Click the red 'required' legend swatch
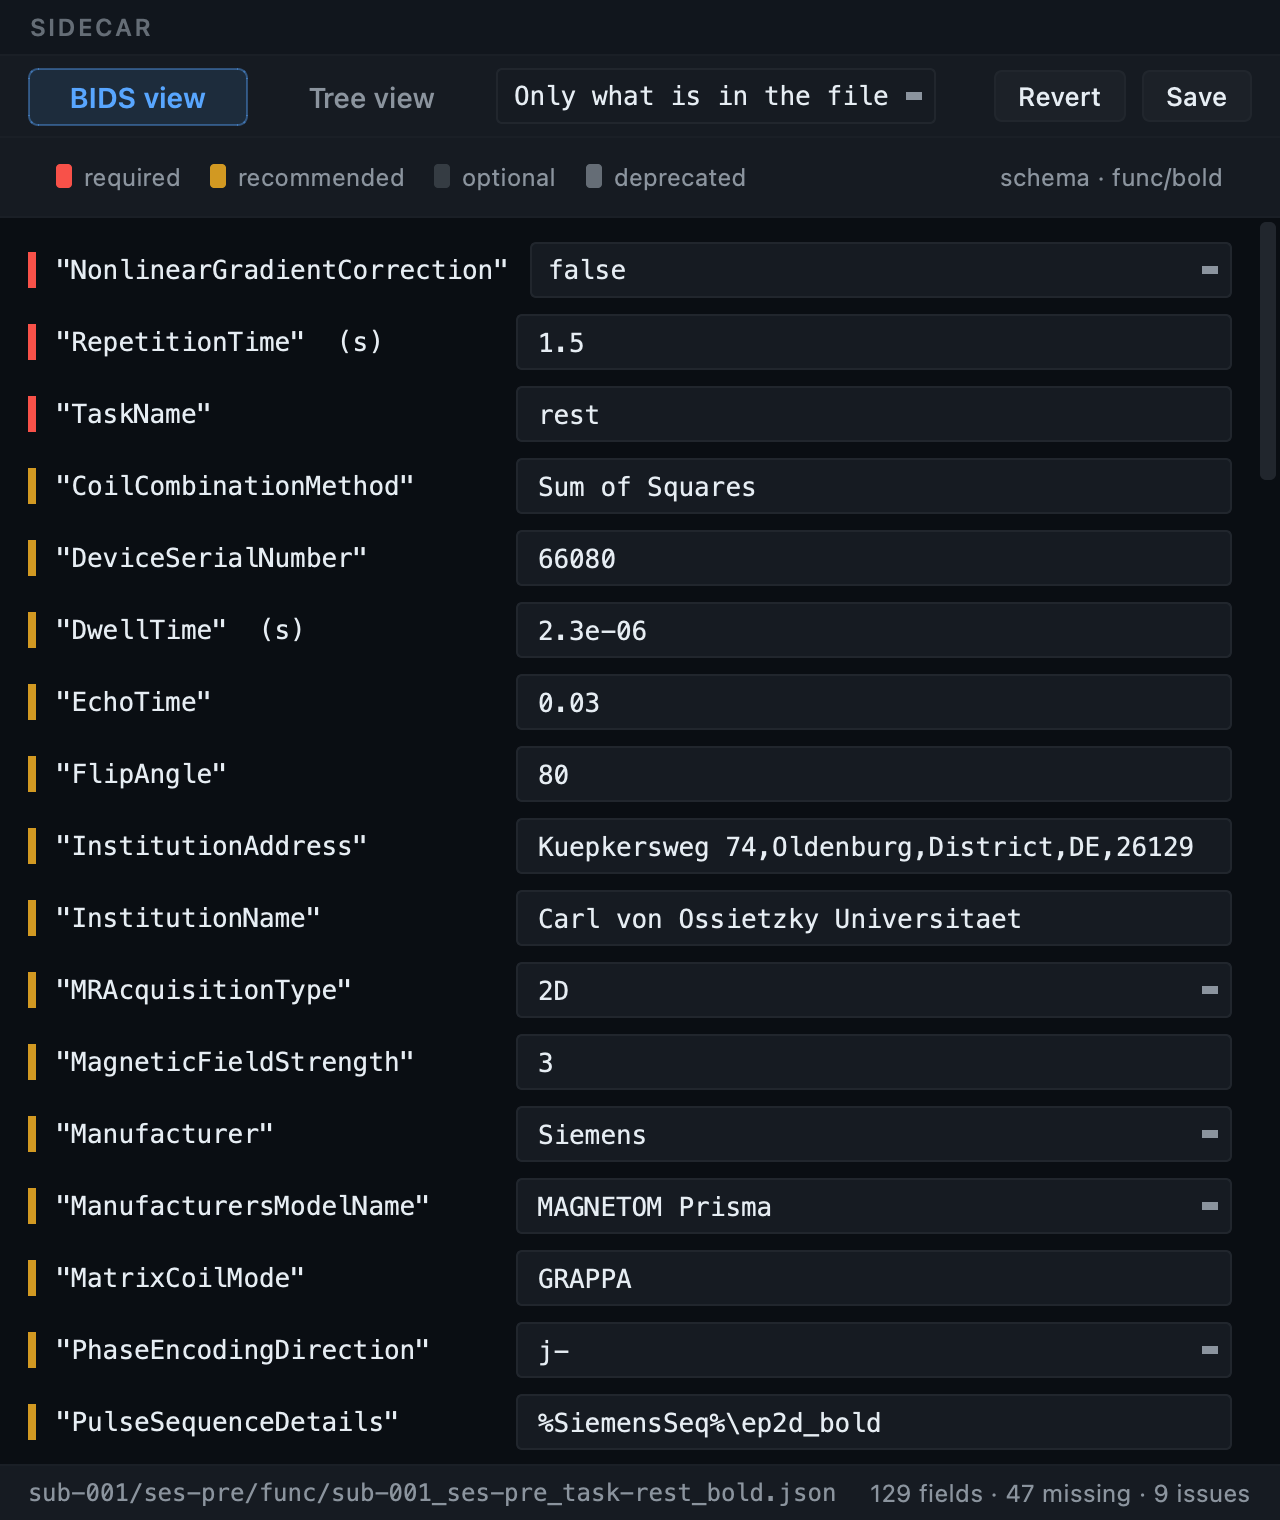1280x1520 pixels. point(64,177)
